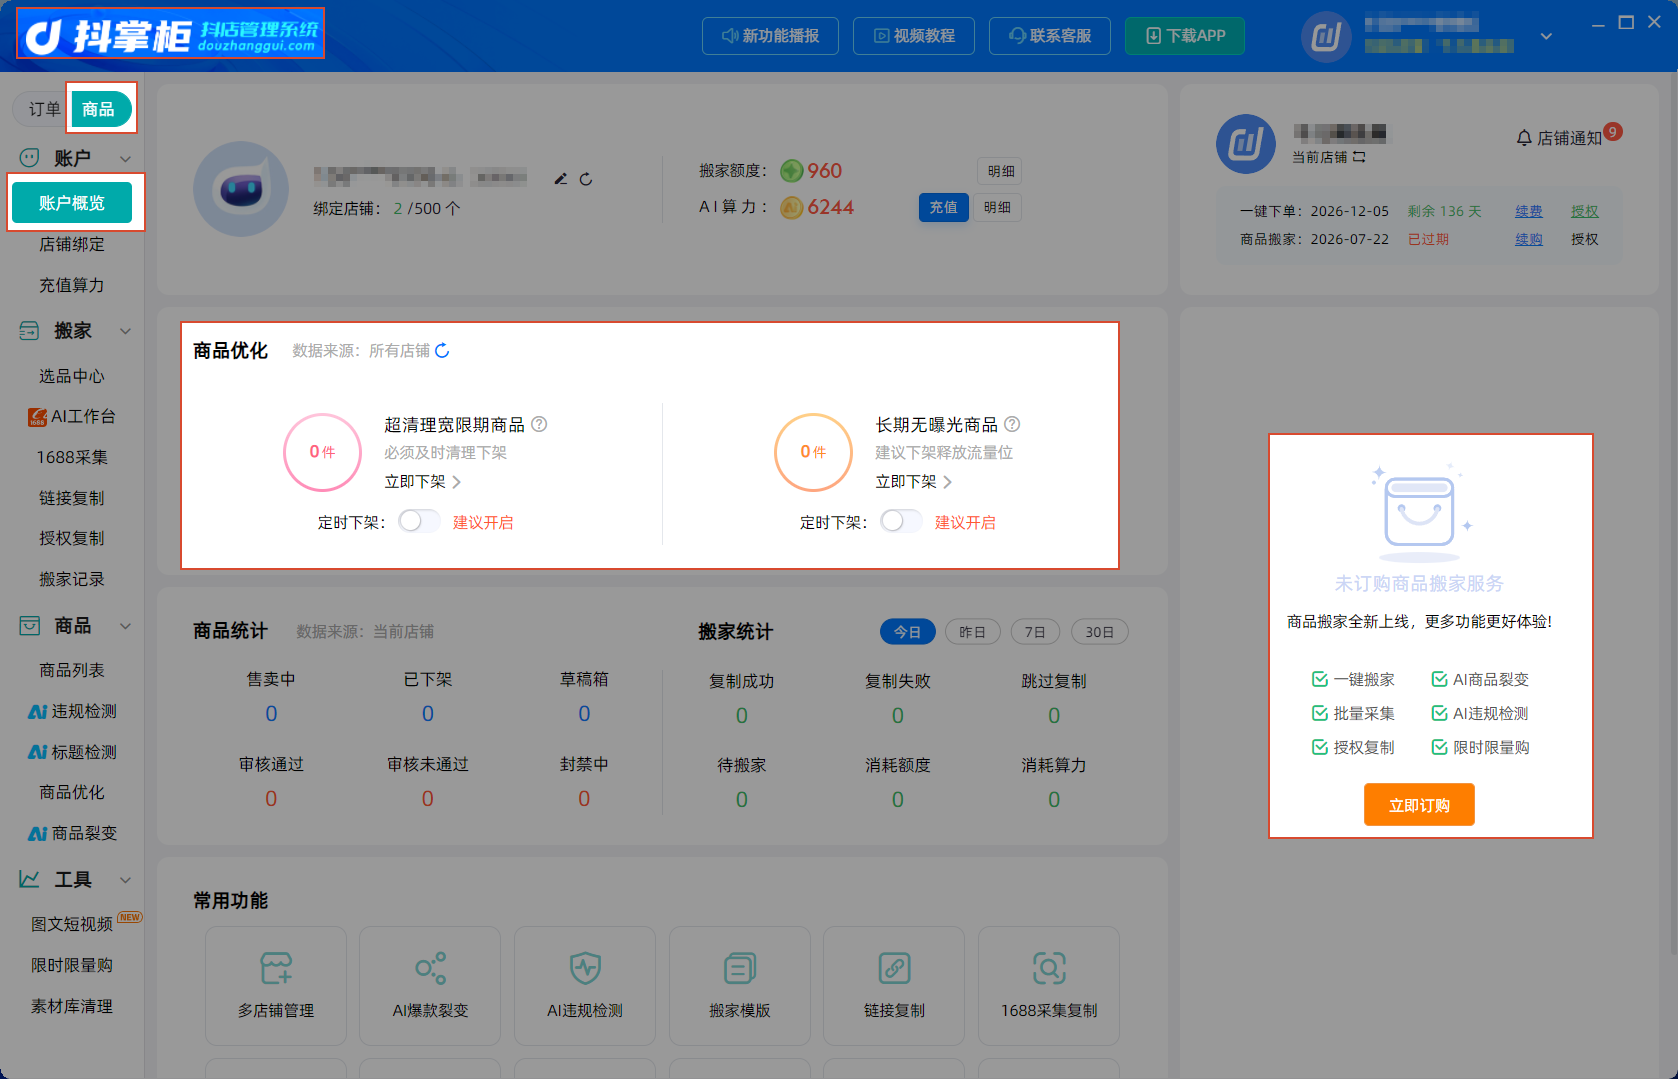Open 店铺通知 via the bell icon
This screenshot has height=1079, width=1678.
pos(1524,138)
